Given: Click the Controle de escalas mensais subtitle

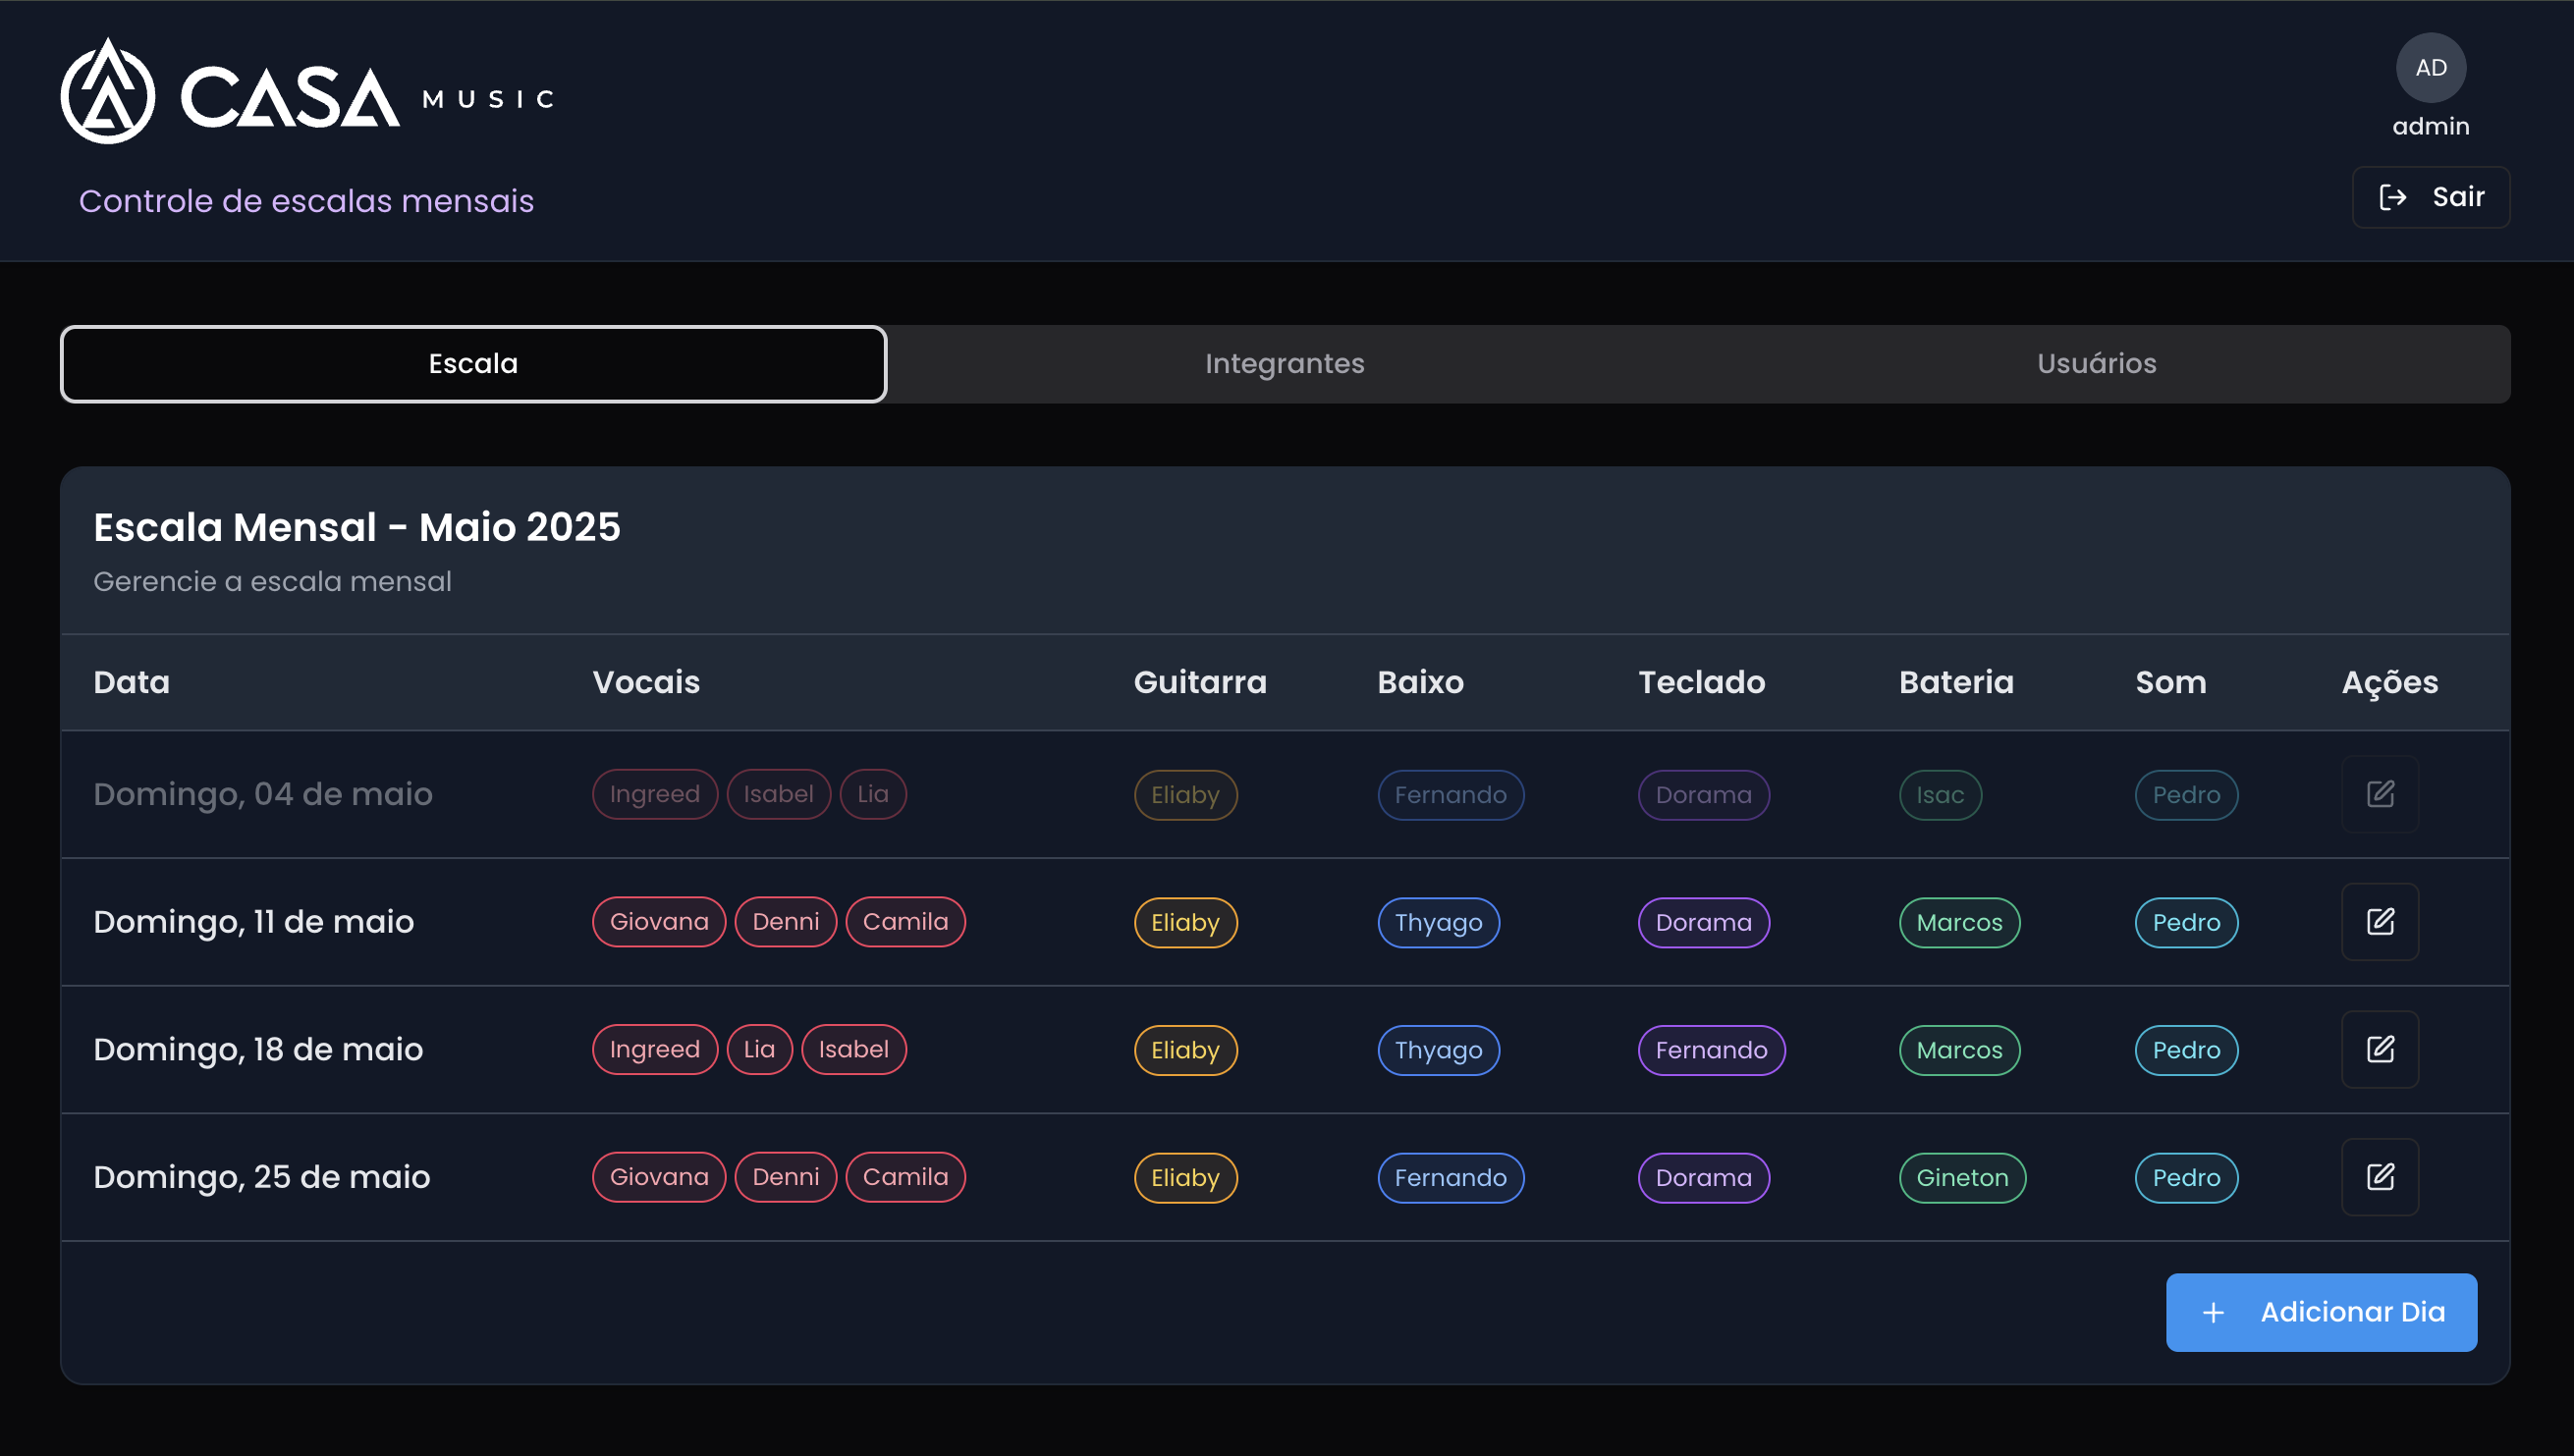Looking at the screenshot, I should (306, 201).
